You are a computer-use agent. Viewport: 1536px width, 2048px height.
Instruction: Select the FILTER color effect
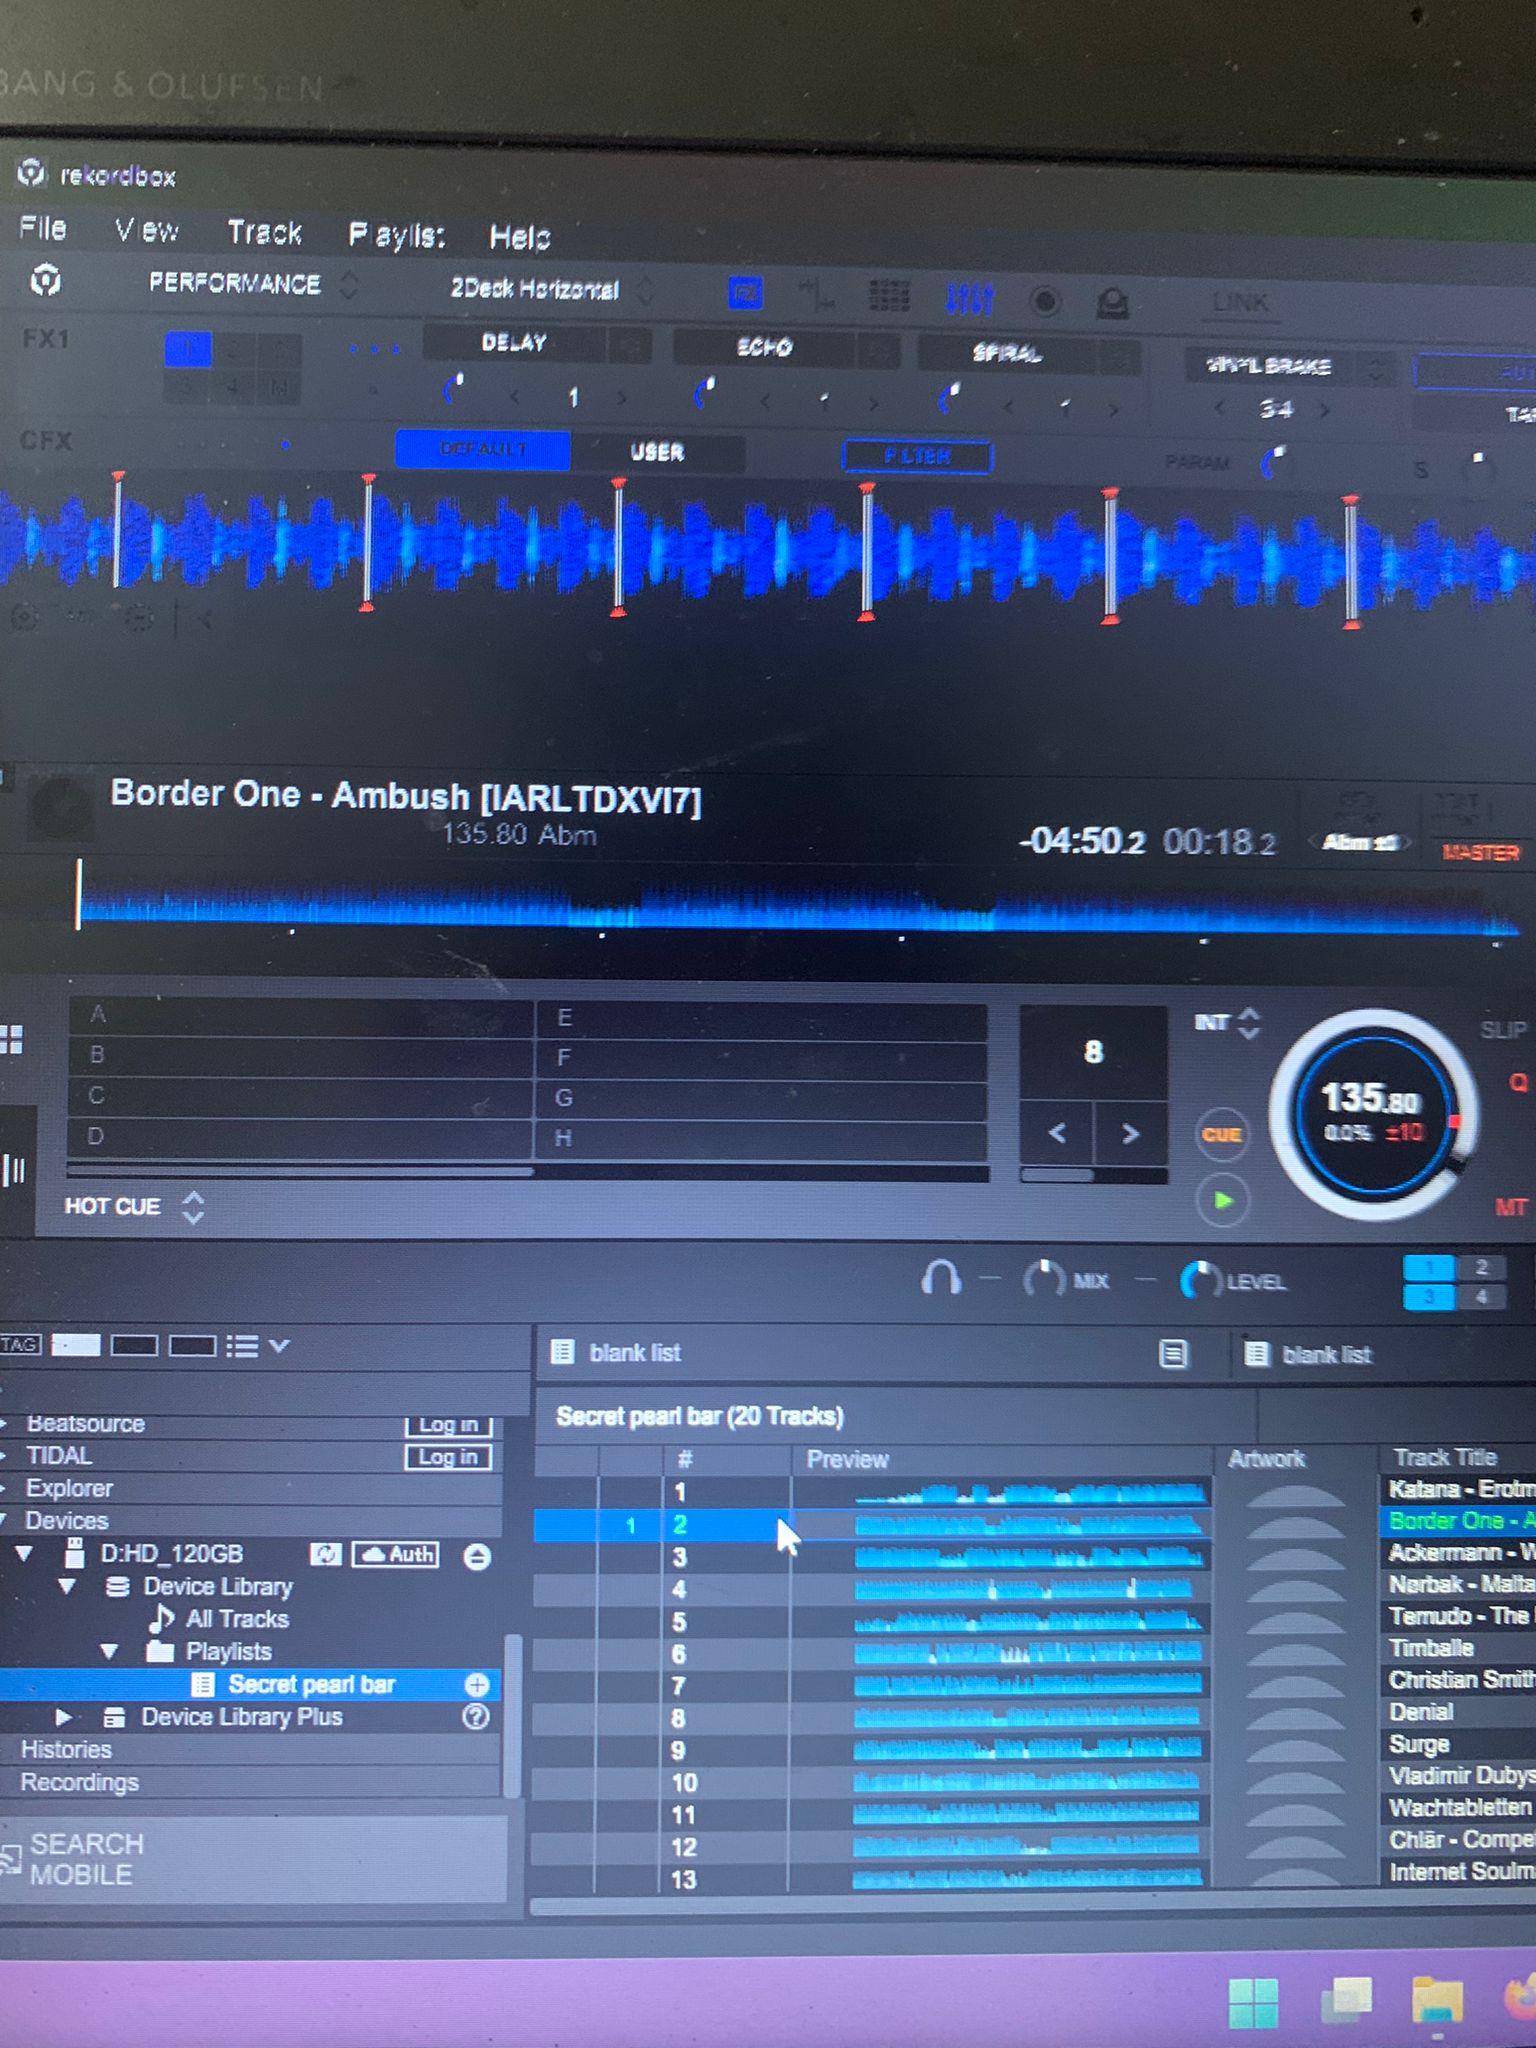tap(917, 456)
